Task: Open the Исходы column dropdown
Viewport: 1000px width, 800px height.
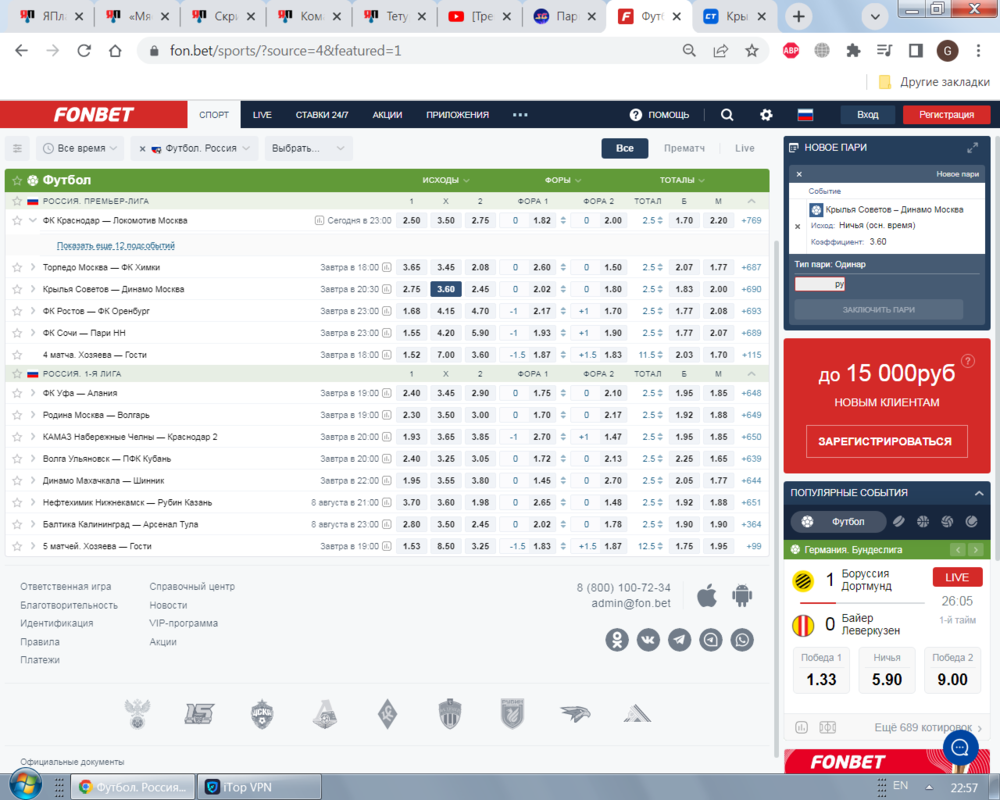Action: (446, 180)
